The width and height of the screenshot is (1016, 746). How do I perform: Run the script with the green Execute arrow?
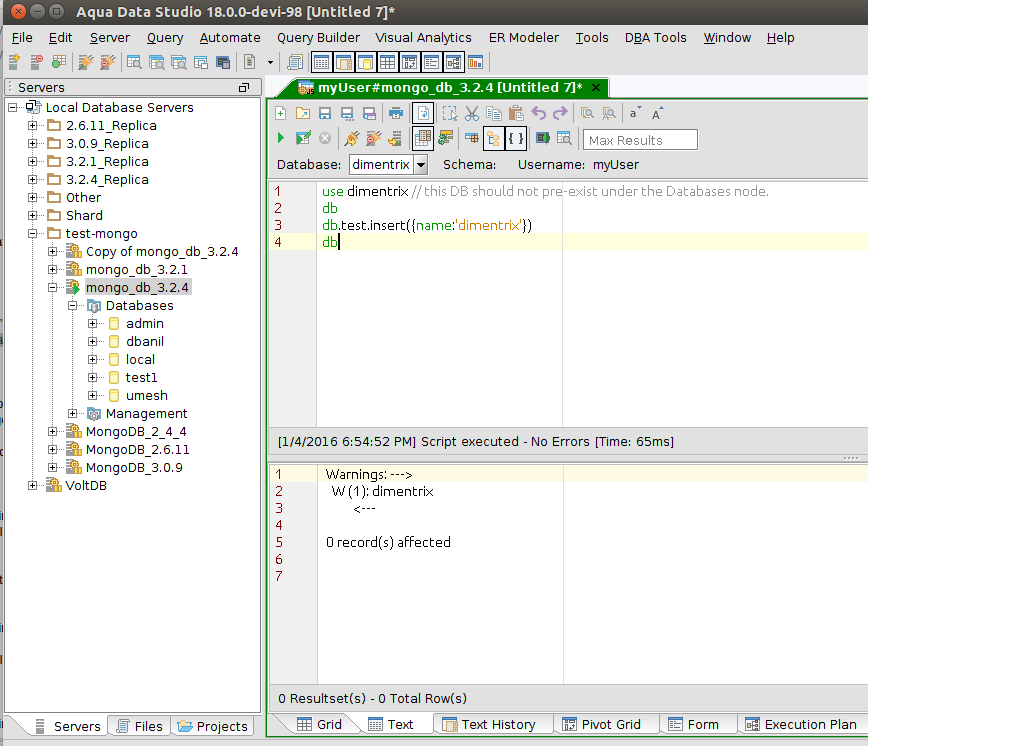point(281,137)
